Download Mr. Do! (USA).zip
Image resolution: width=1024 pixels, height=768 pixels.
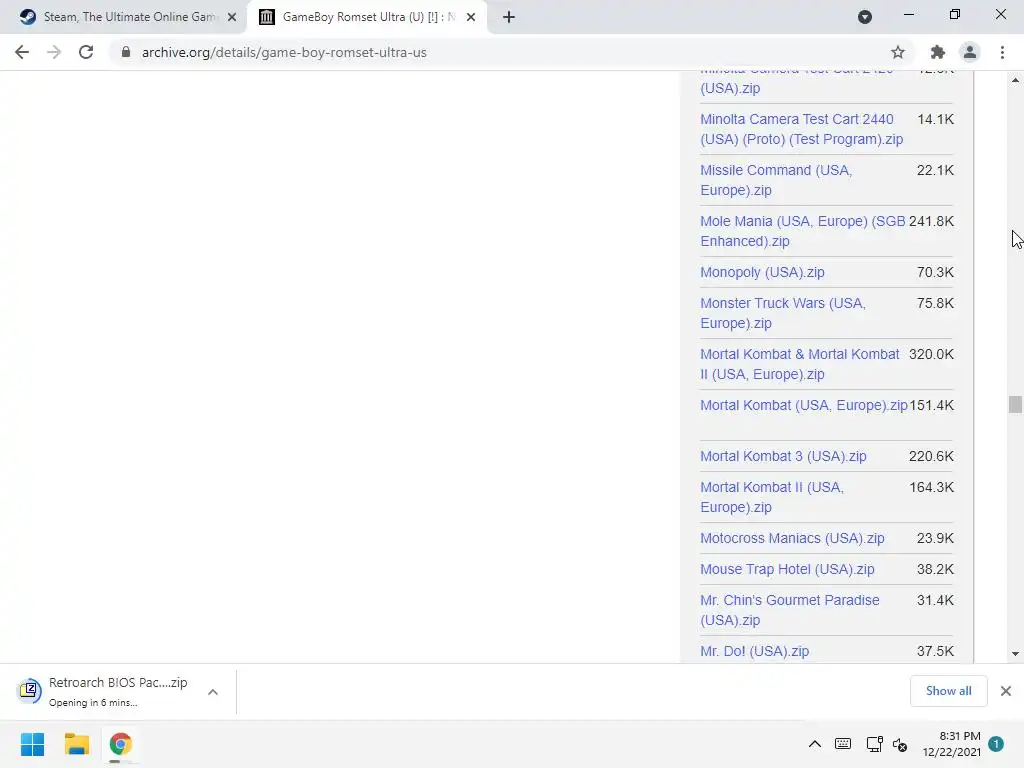coord(754,652)
